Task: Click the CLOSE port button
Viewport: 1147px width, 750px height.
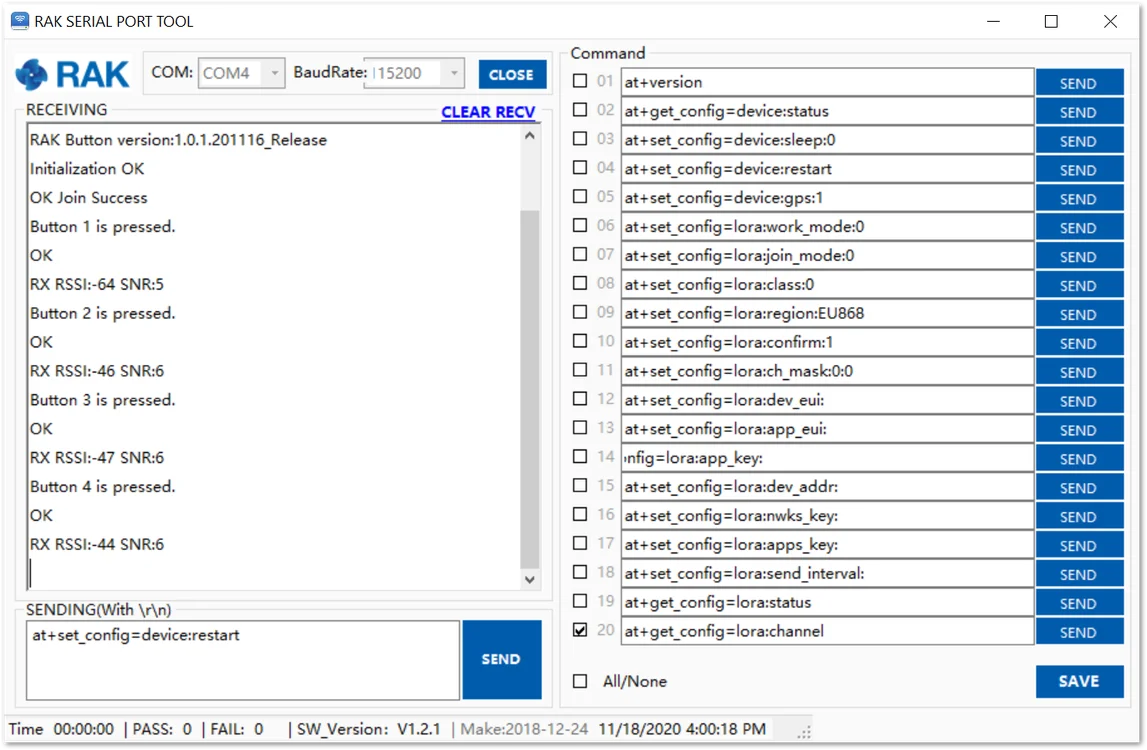Action: (512, 75)
